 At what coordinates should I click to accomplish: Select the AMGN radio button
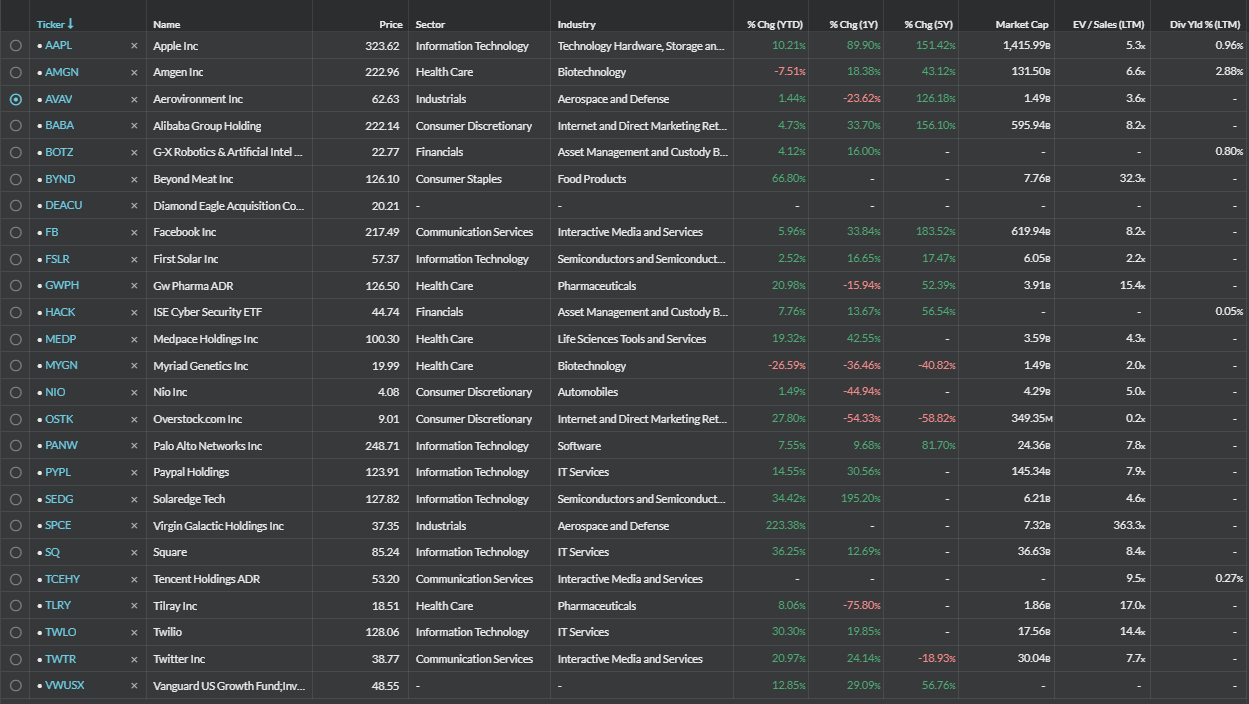15,72
